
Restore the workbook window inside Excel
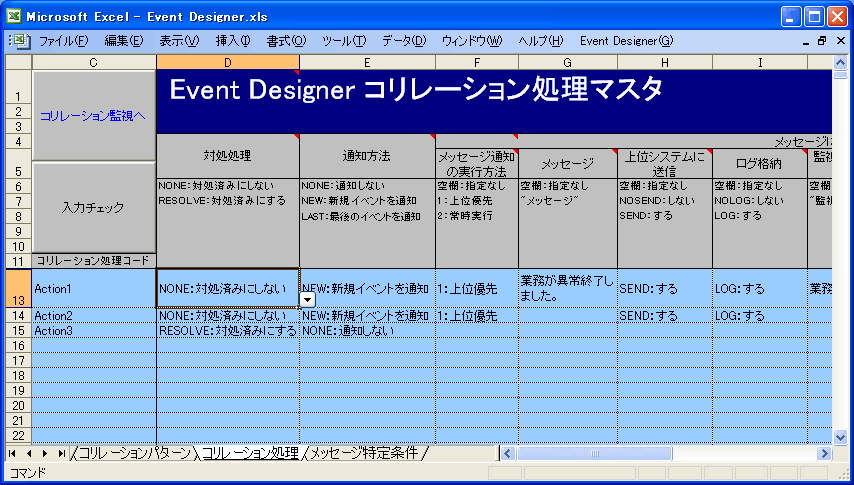[x=822, y=41]
